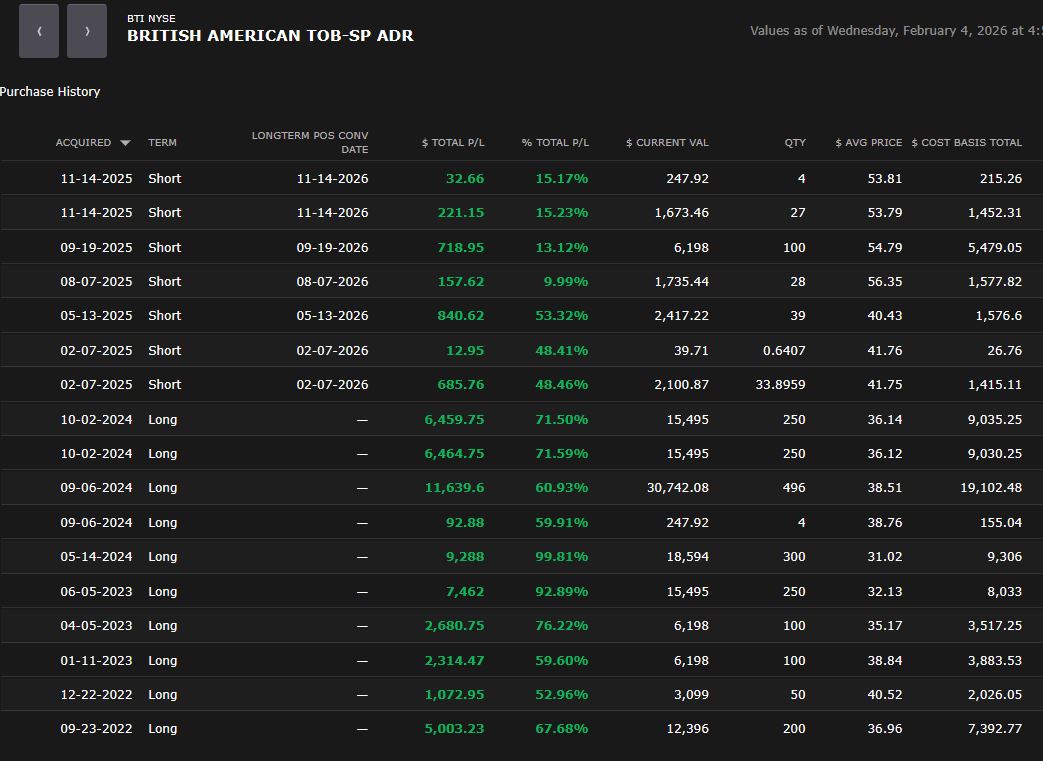1043x761 pixels.
Task: Sort by QTY column header
Action: point(795,142)
